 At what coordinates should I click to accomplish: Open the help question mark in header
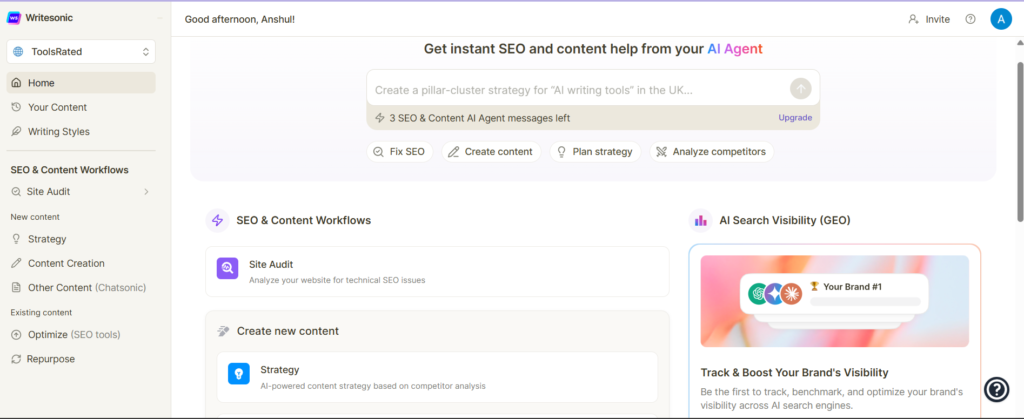(970, 19)
